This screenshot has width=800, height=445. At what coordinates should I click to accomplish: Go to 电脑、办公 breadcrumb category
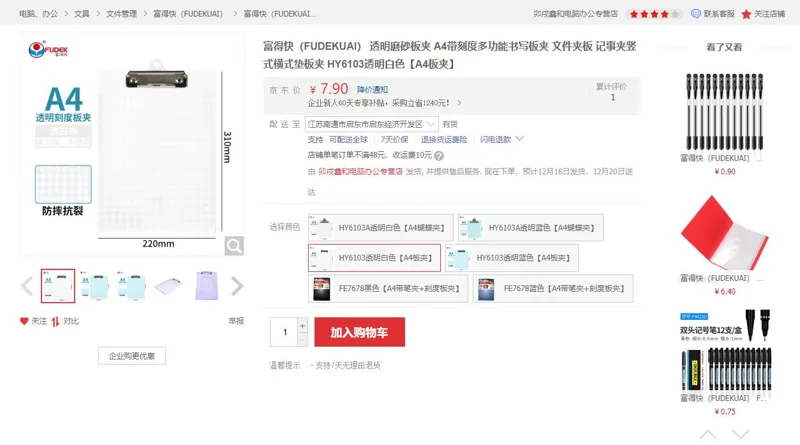[38, 14]
